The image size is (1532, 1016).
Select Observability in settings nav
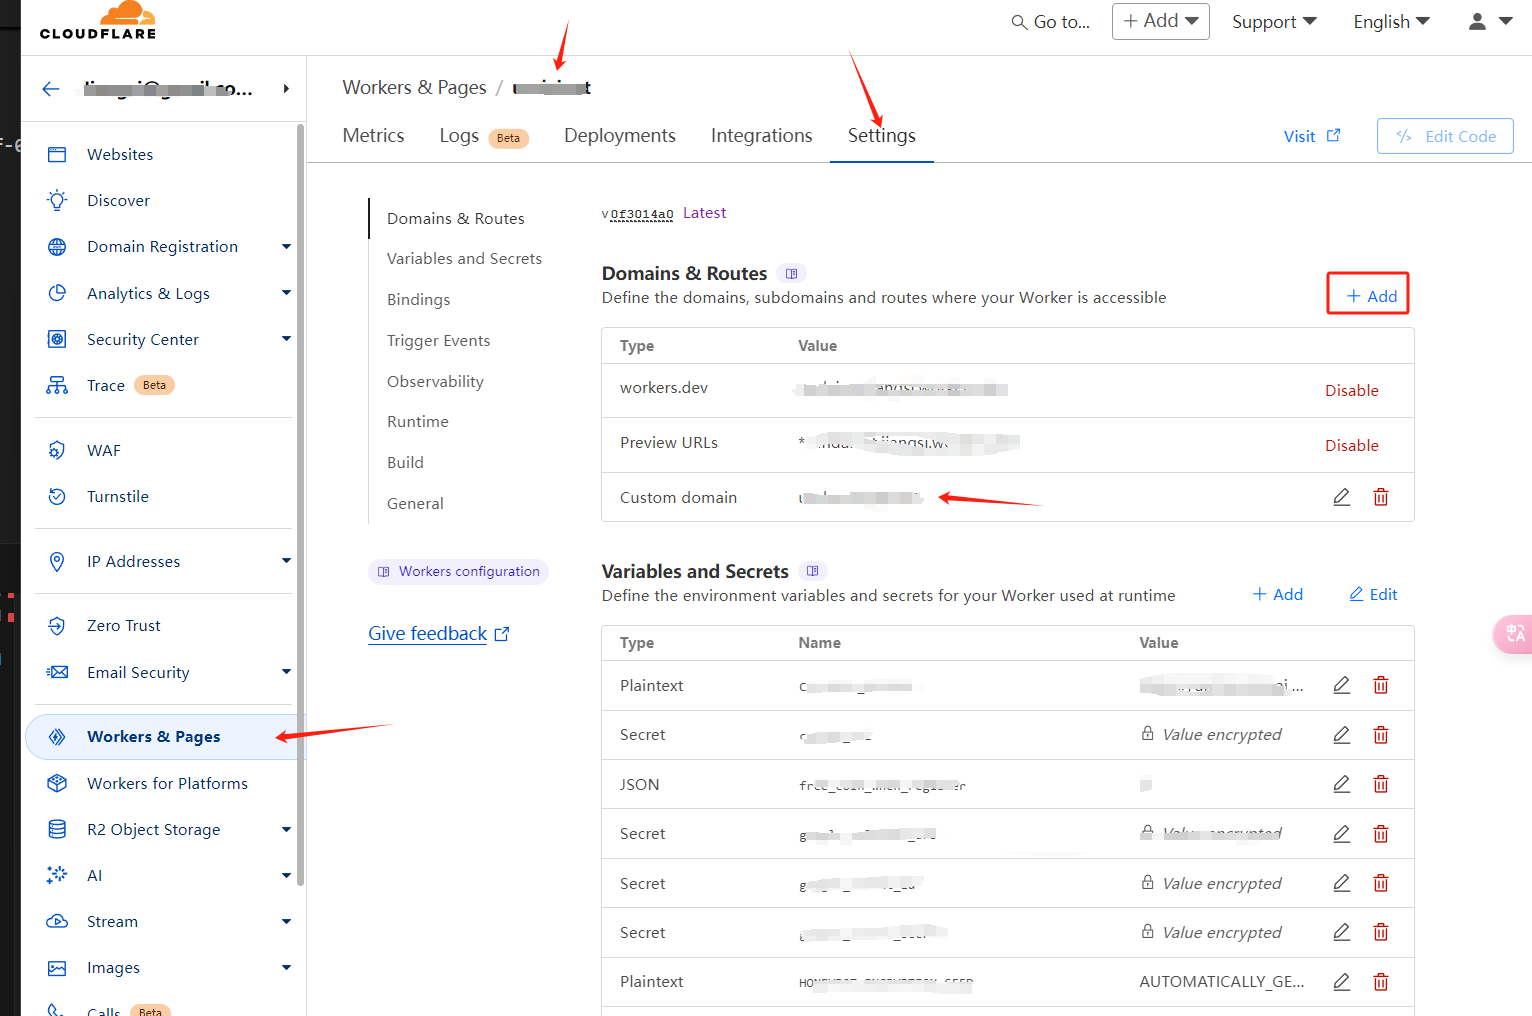pyautogui.click(x=435, y=381)
